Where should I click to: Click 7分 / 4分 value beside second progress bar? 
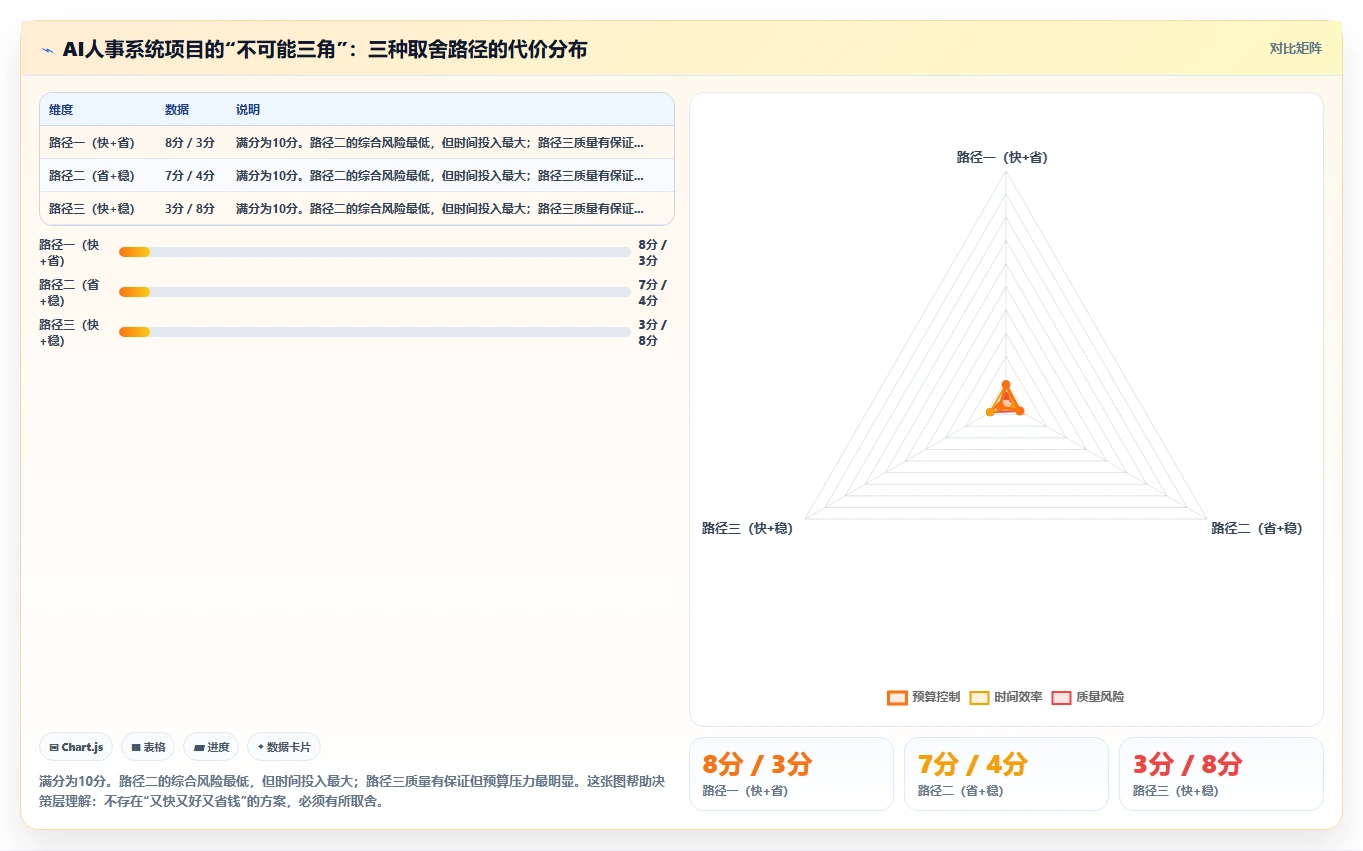[x=652, y=292]
